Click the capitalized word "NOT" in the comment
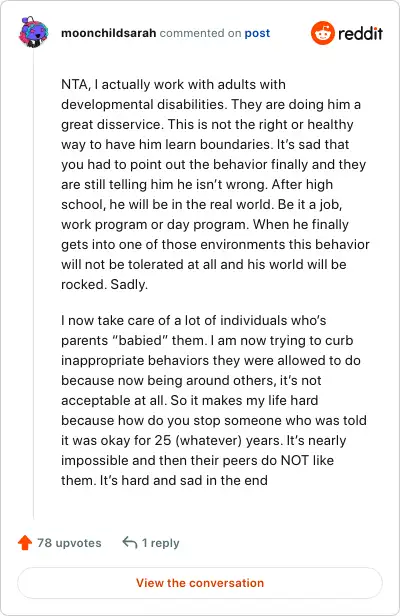Screen dimensions: 400x616 point(295,460)
